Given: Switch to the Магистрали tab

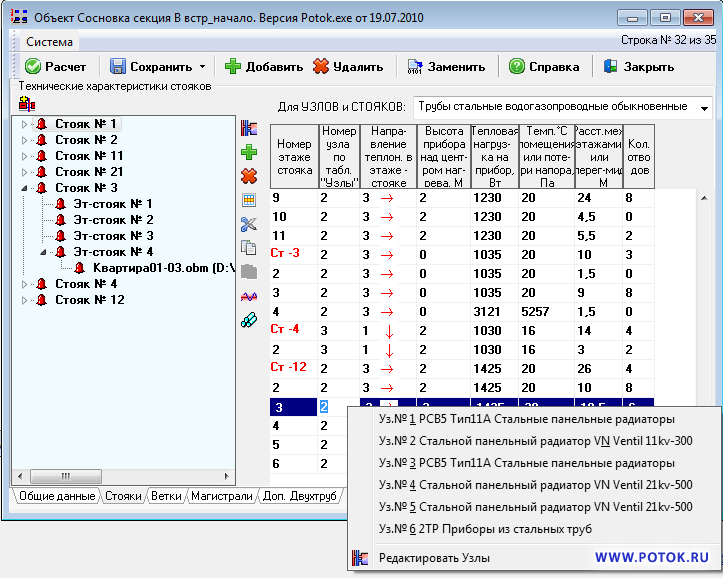Looking at the screenshot, I should (222, 496).
